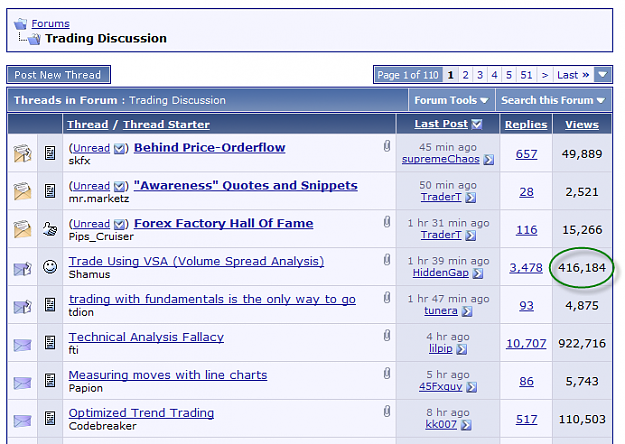Click thumbs-up icon on Hall Of Fame row
Image resolution: width=625 pixels, height=444 pixels.
pyautogui.click(x=50, y=229)
